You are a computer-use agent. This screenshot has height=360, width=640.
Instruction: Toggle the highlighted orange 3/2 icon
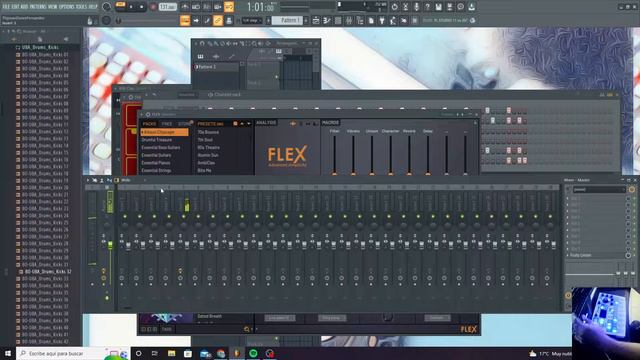[x=229, y=7]
